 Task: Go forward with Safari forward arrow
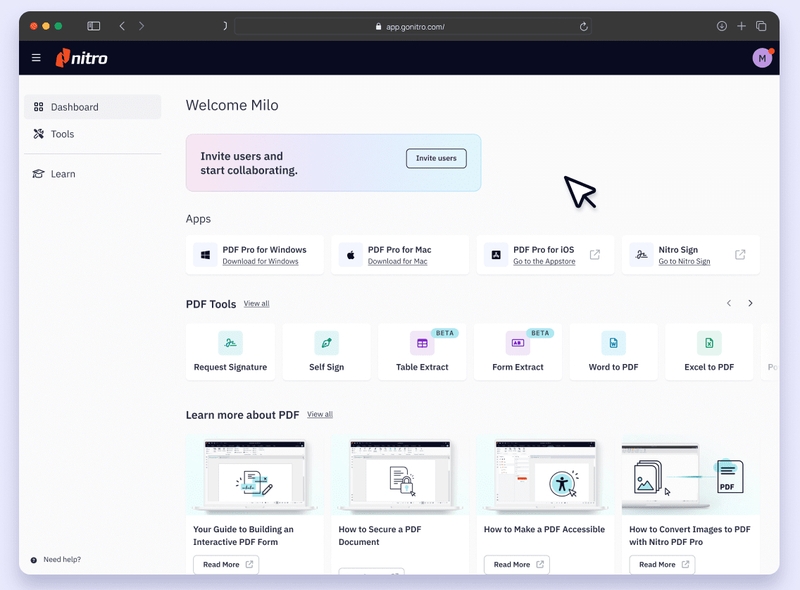click(x=141, y=26)
